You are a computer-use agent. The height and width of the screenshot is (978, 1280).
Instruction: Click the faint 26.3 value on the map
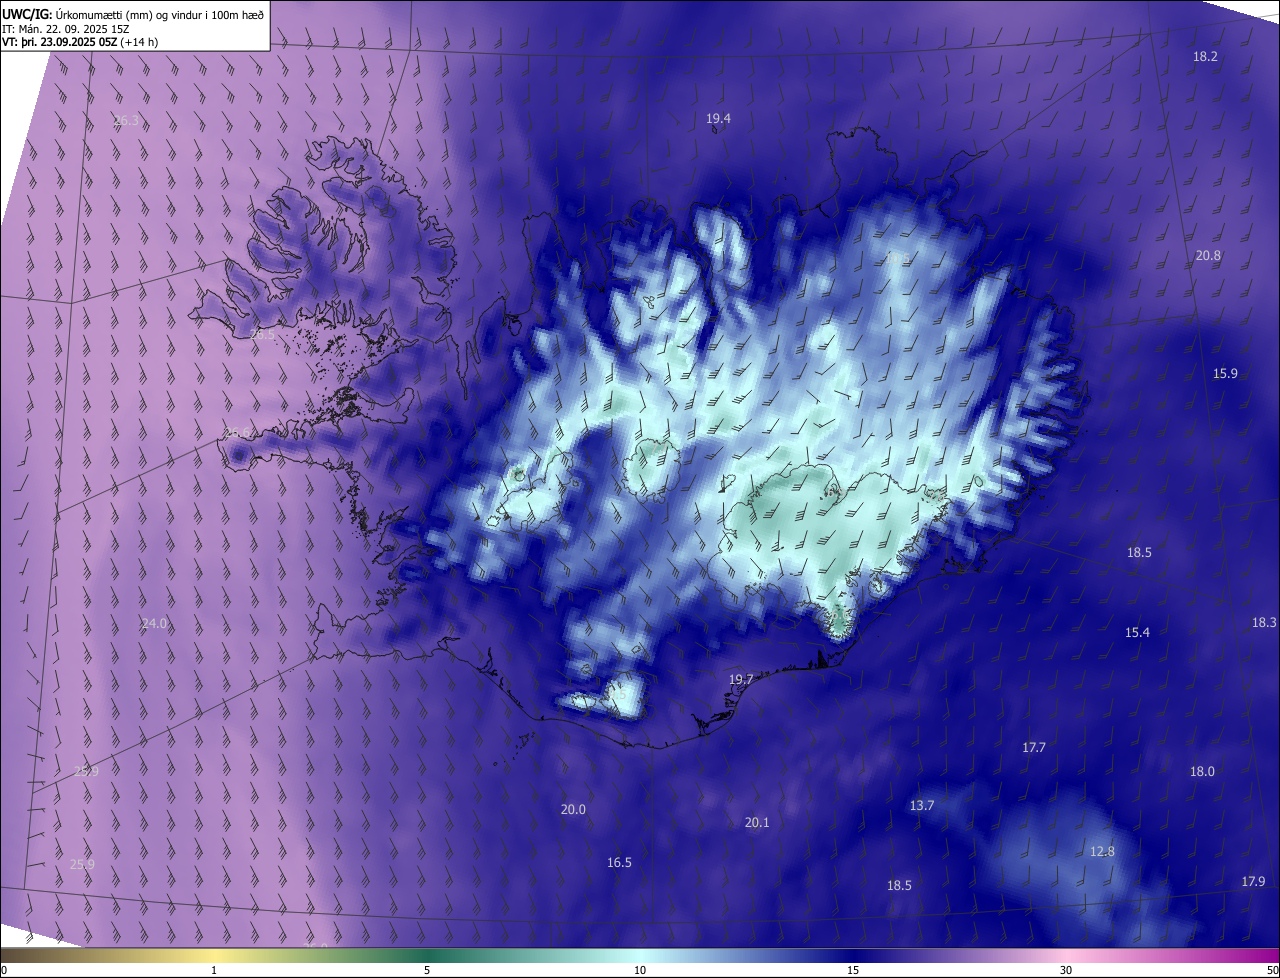coord(126,120)
